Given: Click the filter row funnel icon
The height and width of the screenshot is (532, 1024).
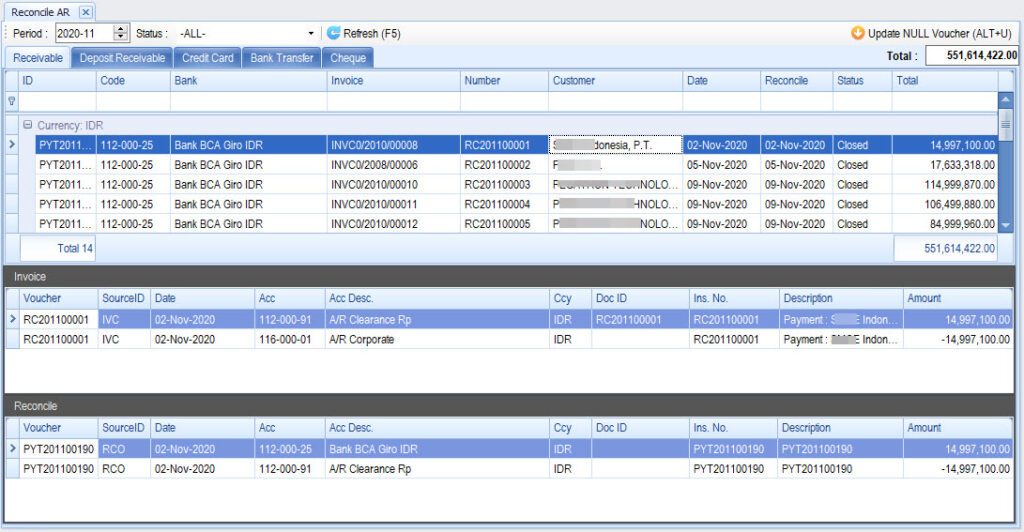Looking at the screenshot, I should (12, 101).
